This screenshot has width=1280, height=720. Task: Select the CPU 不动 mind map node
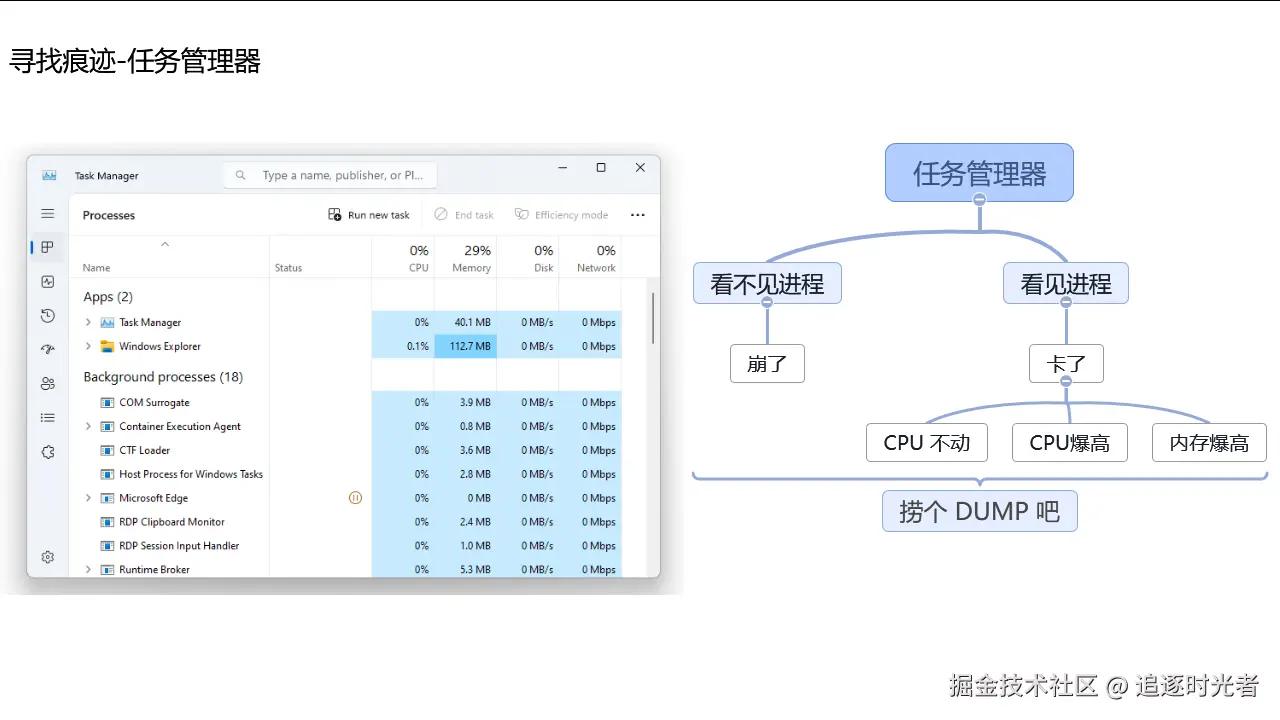(927, 443)
